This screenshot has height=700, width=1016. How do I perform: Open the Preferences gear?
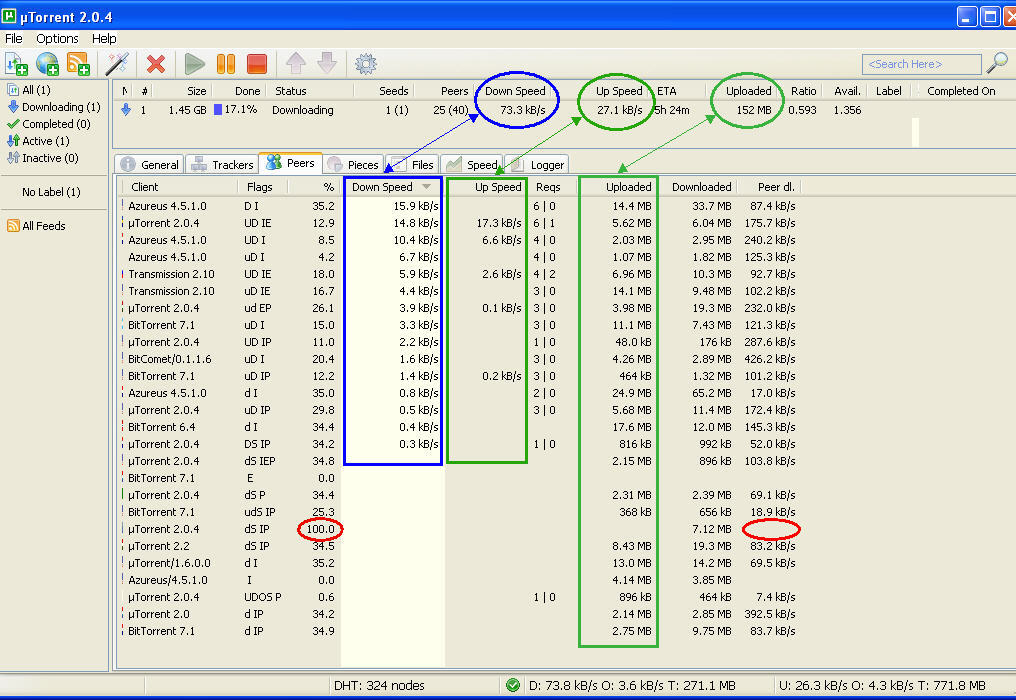(365, 63)
